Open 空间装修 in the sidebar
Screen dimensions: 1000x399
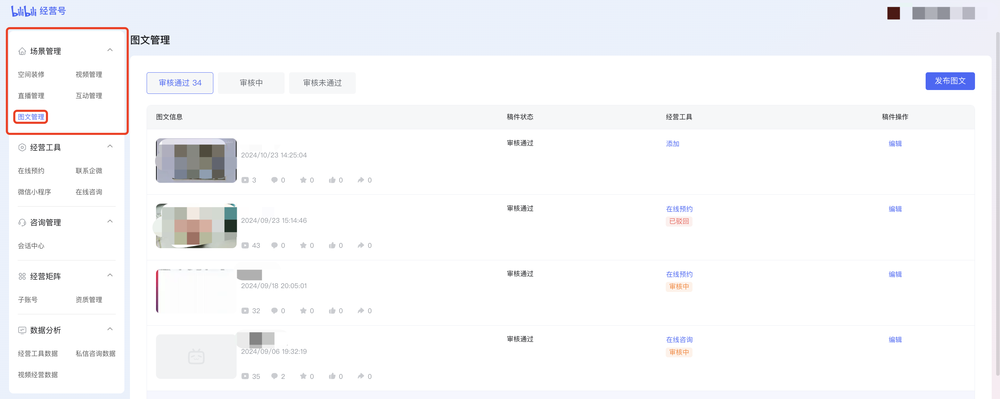tap(31, 75)
